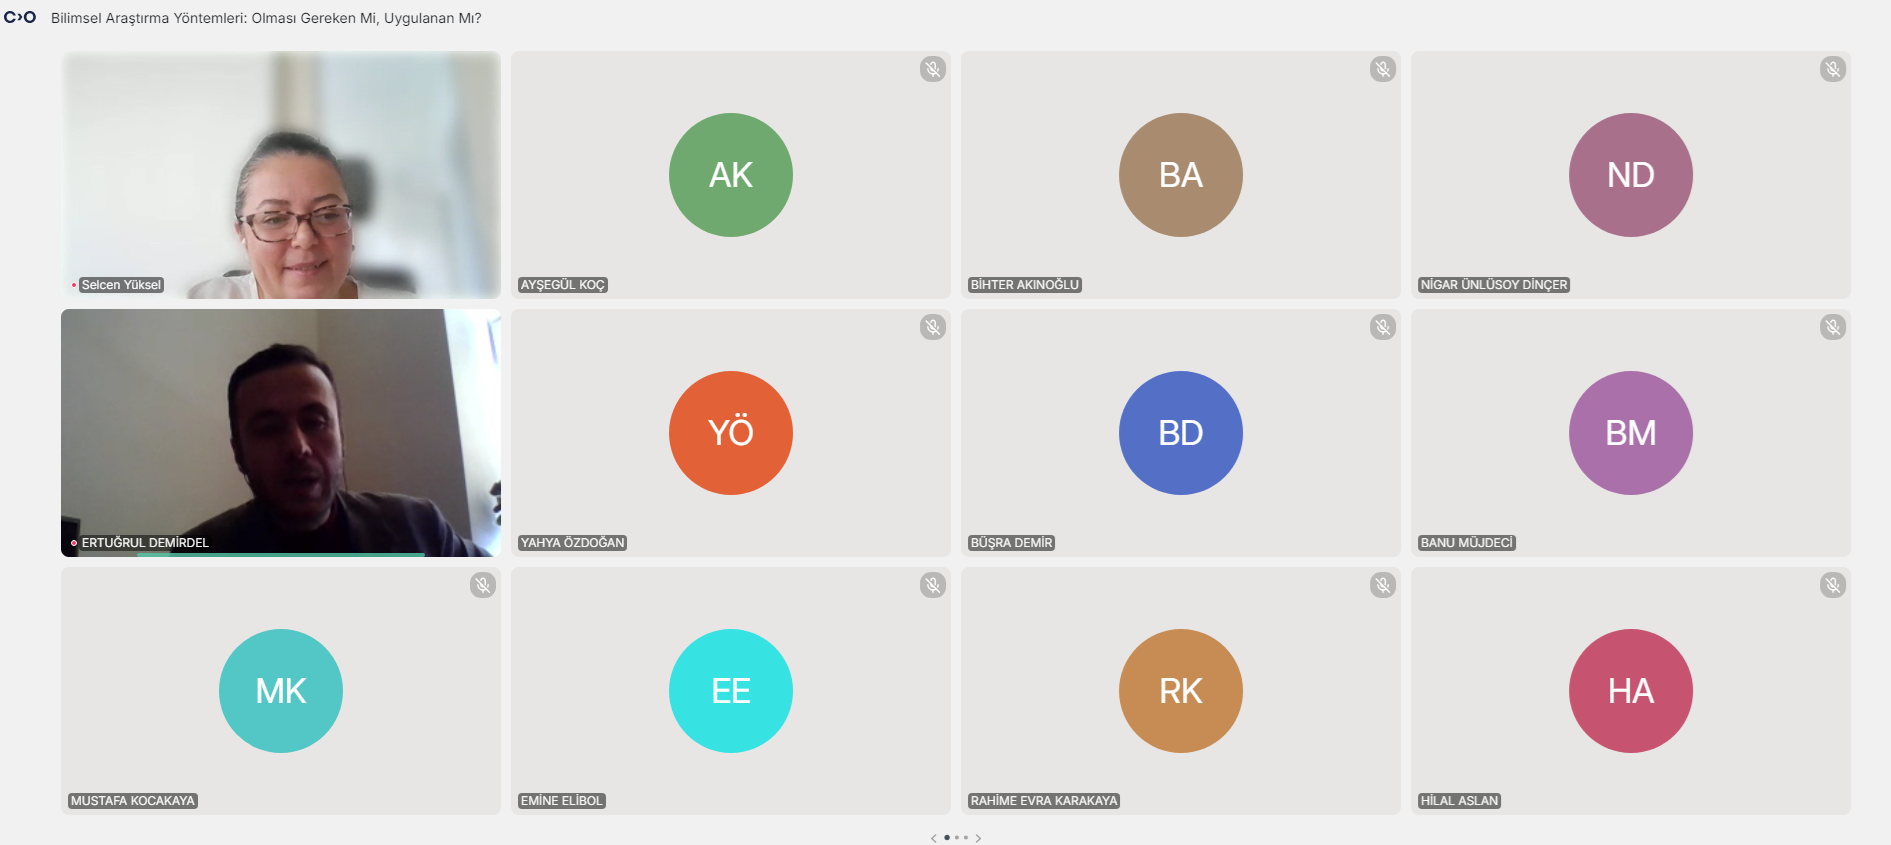Click the muted microphone icon on AYŞEGÜL KOÇ's tile

point(932,69)
